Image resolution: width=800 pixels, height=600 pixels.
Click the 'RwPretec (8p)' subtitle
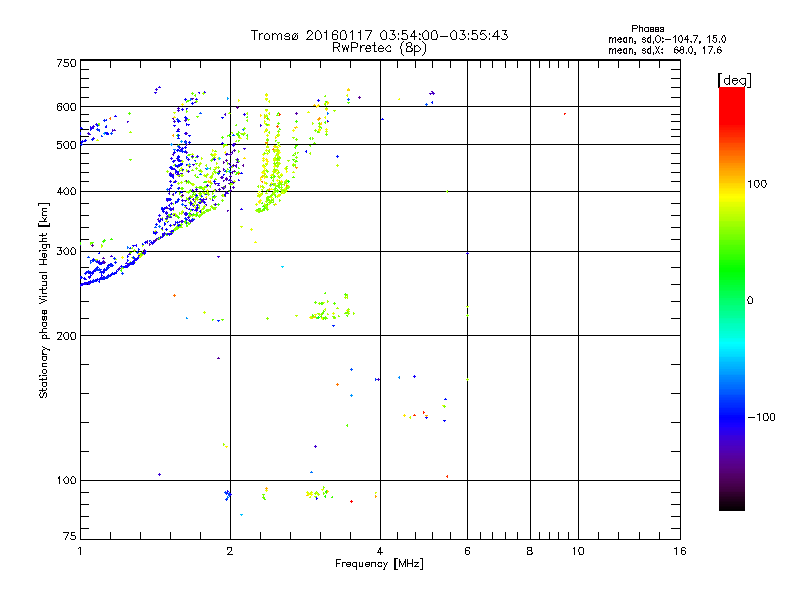coord(379,48)
